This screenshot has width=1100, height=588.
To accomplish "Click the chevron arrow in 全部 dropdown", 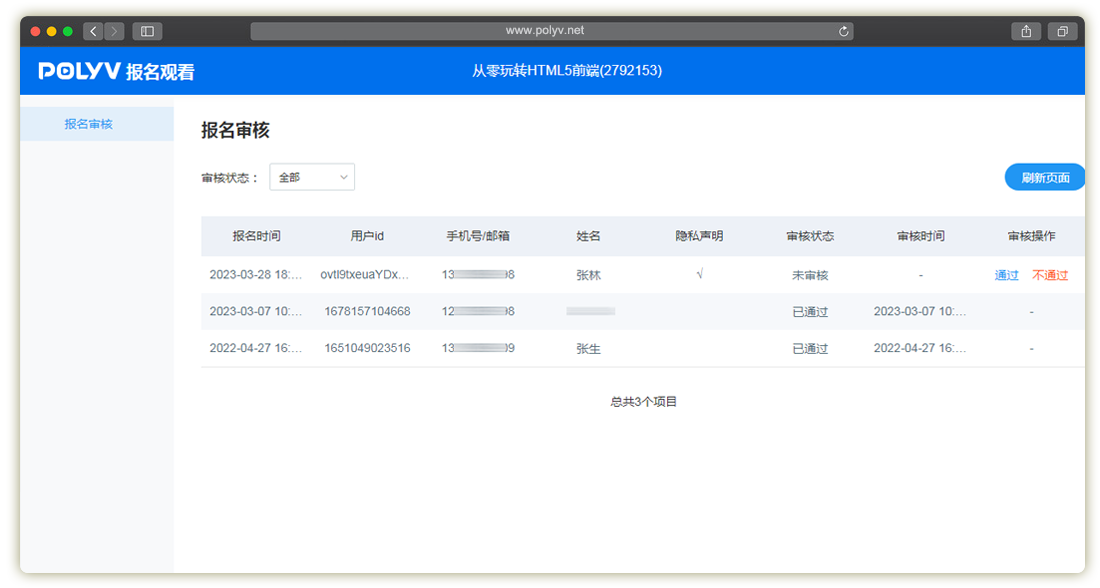I will (343, 177).
